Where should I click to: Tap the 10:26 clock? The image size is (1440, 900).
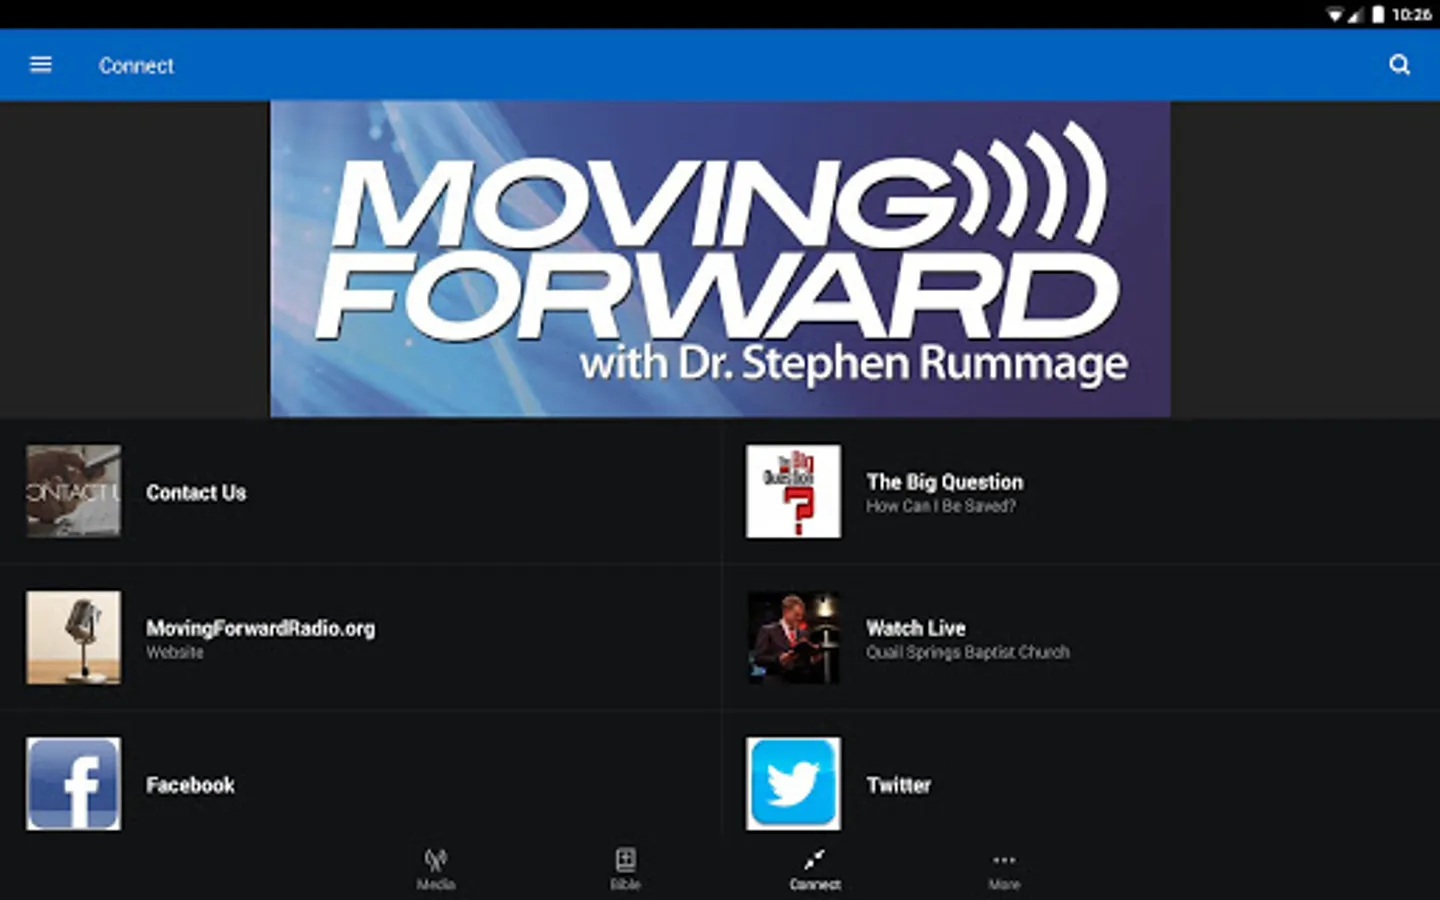pyautogui.click(x=1411, y=14)
